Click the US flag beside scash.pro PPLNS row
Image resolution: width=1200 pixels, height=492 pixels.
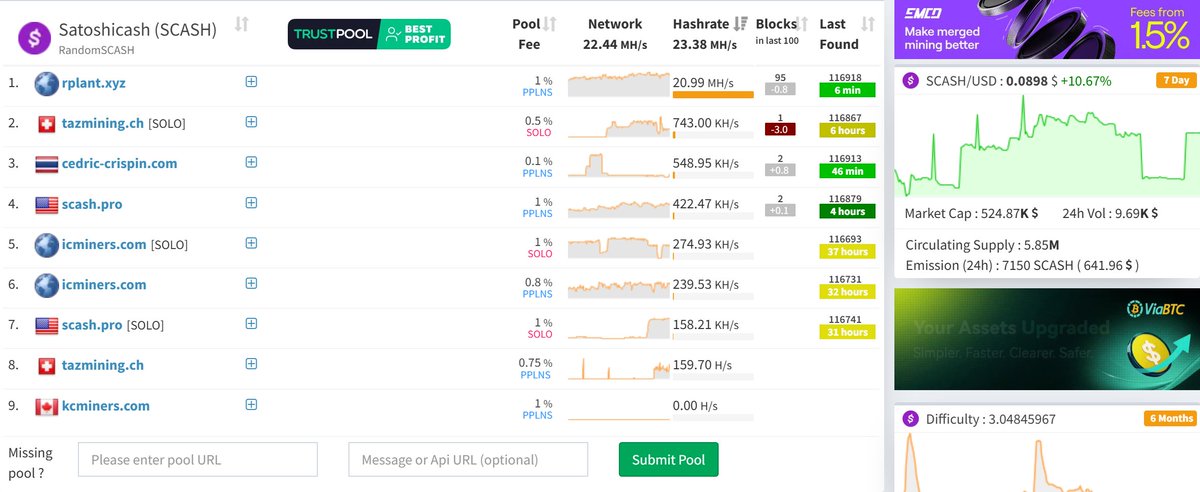coord(46,204)
